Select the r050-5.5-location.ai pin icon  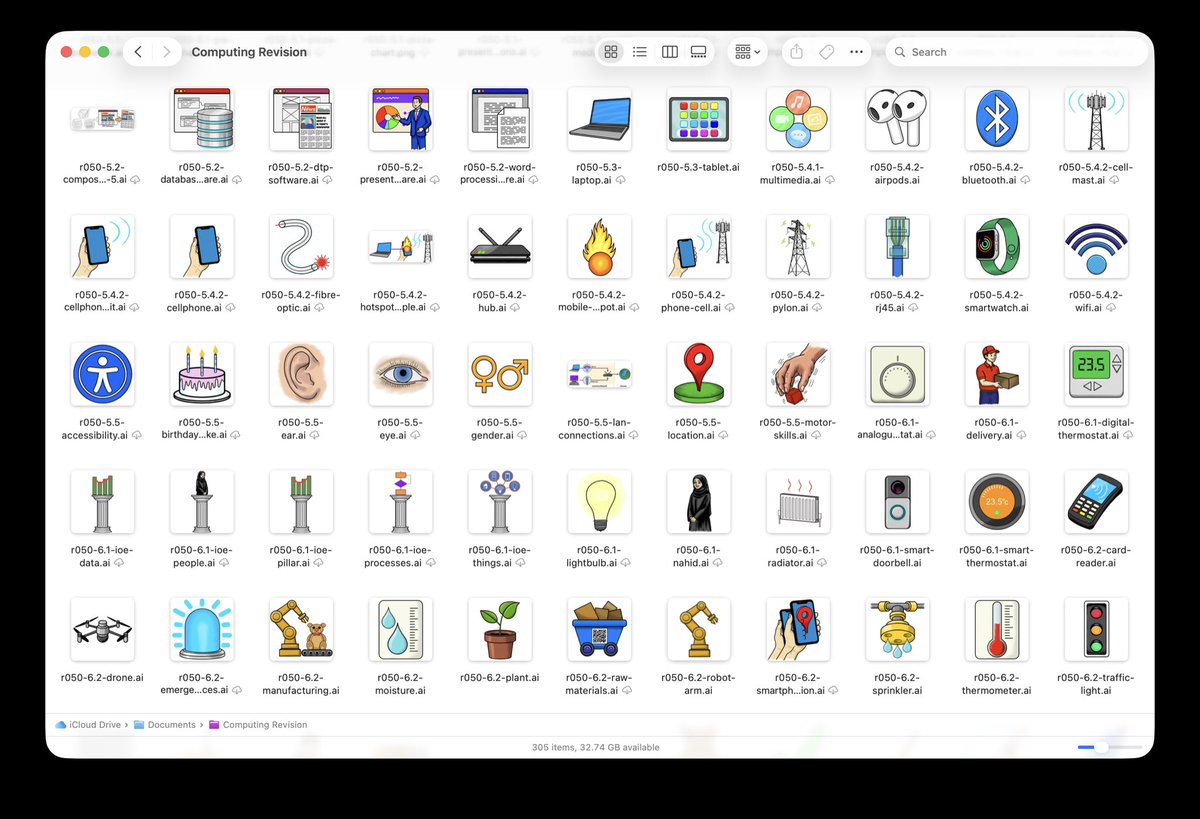(699, 375)
